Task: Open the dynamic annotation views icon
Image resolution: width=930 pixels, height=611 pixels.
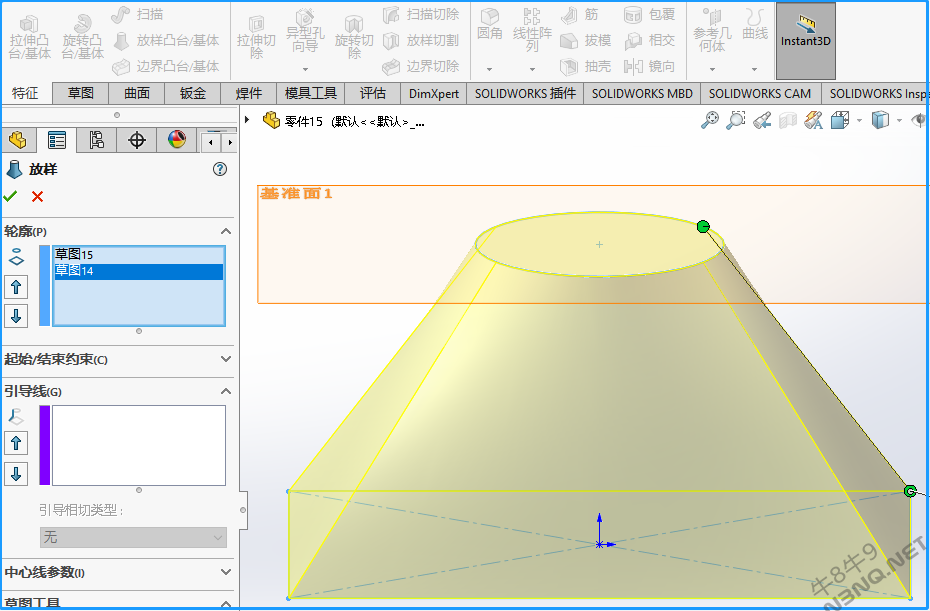Action: pos(814,120)
